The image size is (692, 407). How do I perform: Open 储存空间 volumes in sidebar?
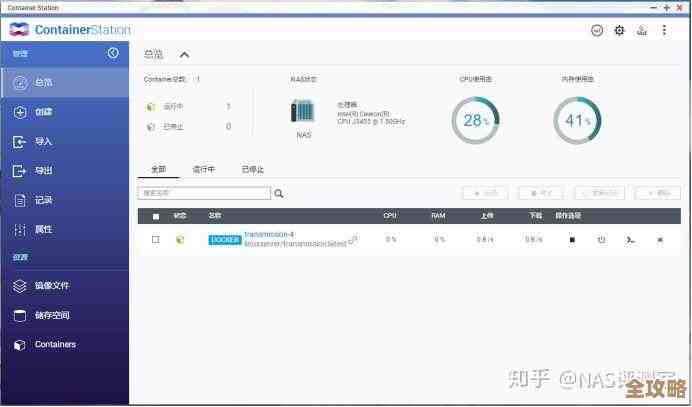click(x=65, y=315)
